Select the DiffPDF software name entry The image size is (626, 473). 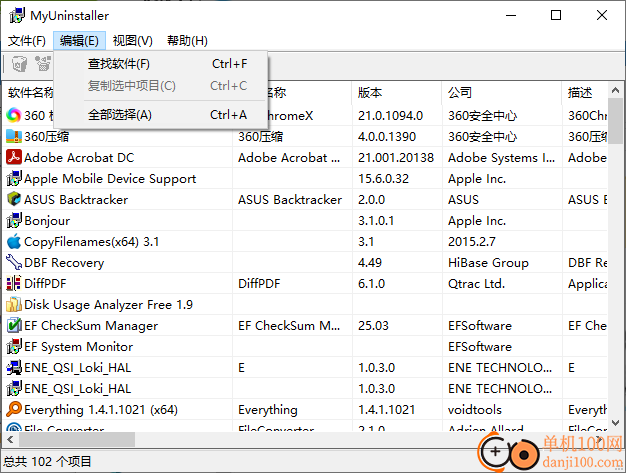coord(45,283)
